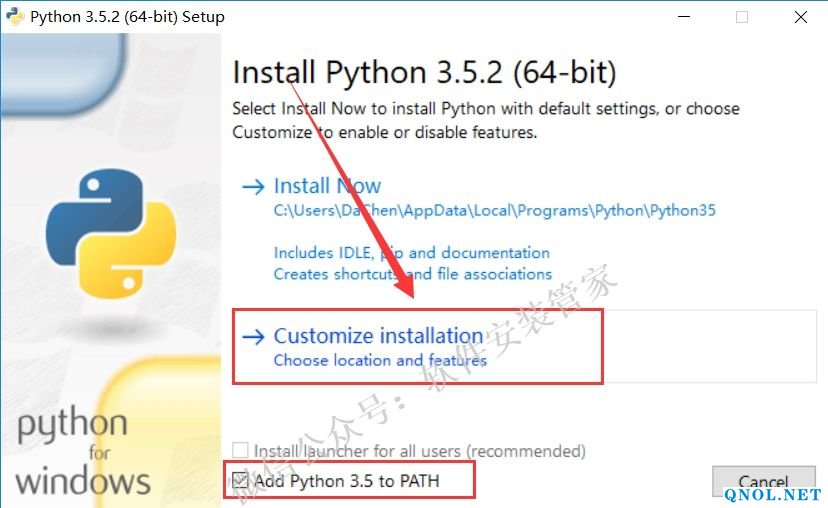Click the 'python for windows' sidebar branding
828x508 pixels.
78,452
